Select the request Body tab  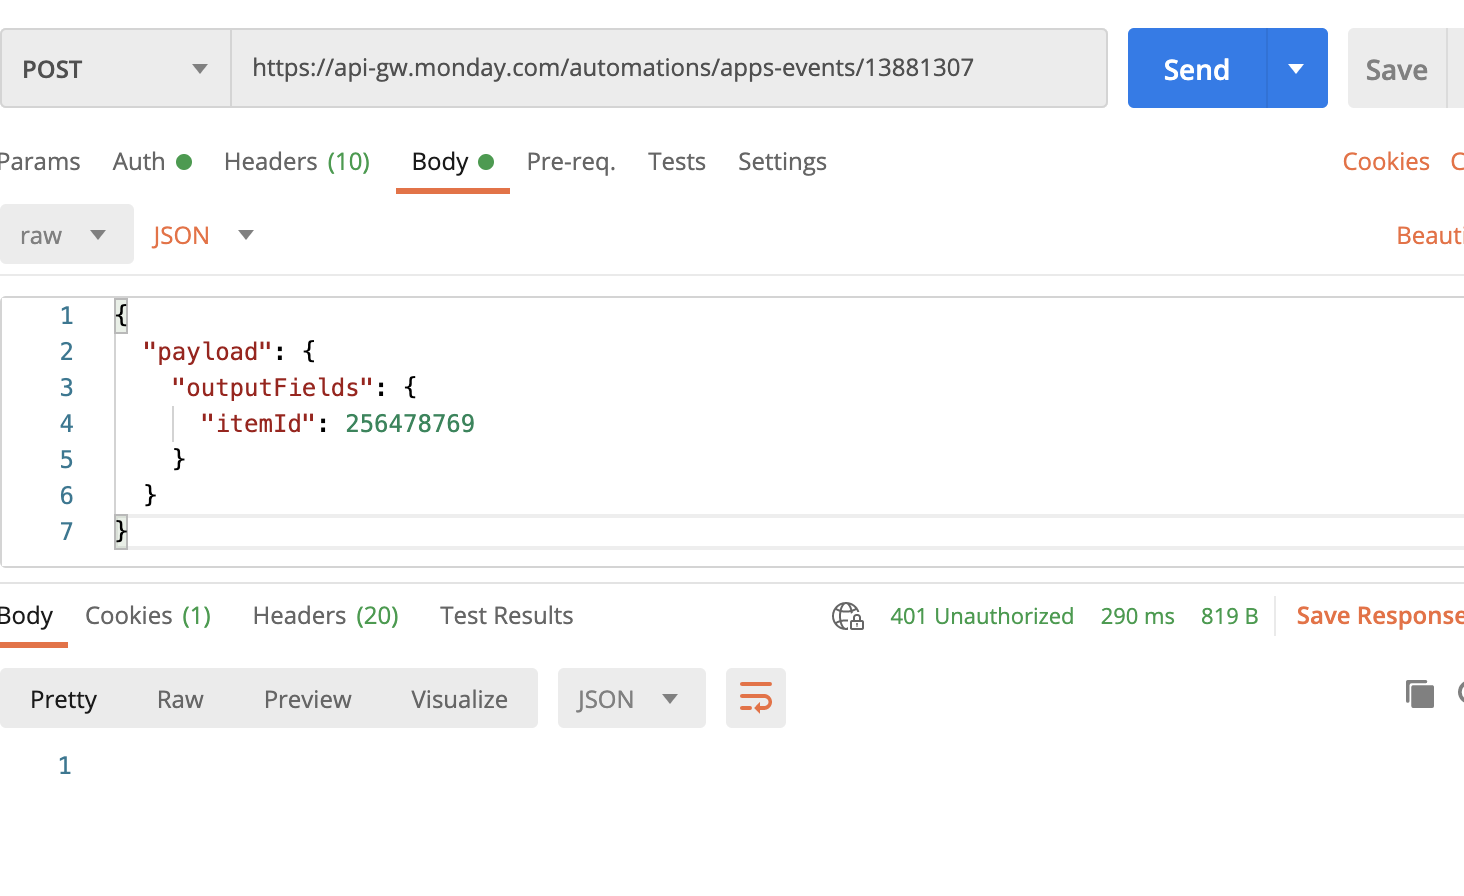coord(453,162)
